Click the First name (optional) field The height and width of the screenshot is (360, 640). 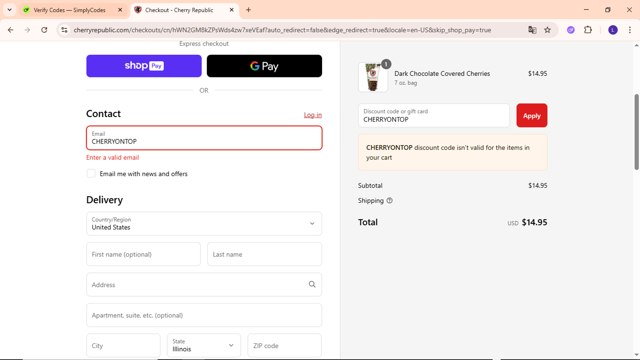coord(143,254)
